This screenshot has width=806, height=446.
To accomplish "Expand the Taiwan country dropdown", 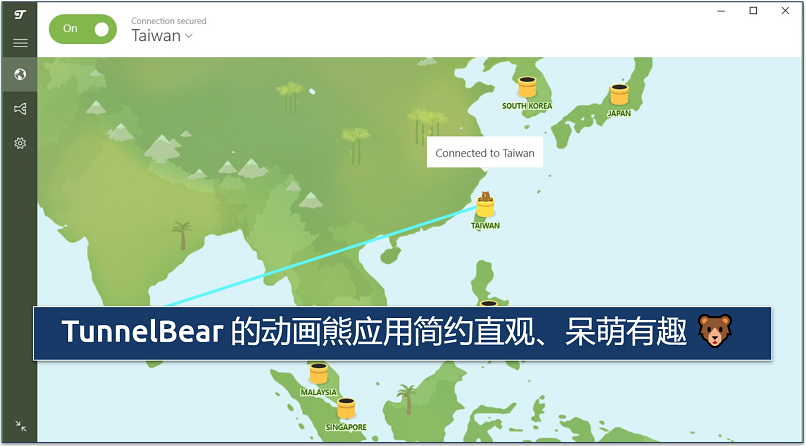I will coord(162,36).
